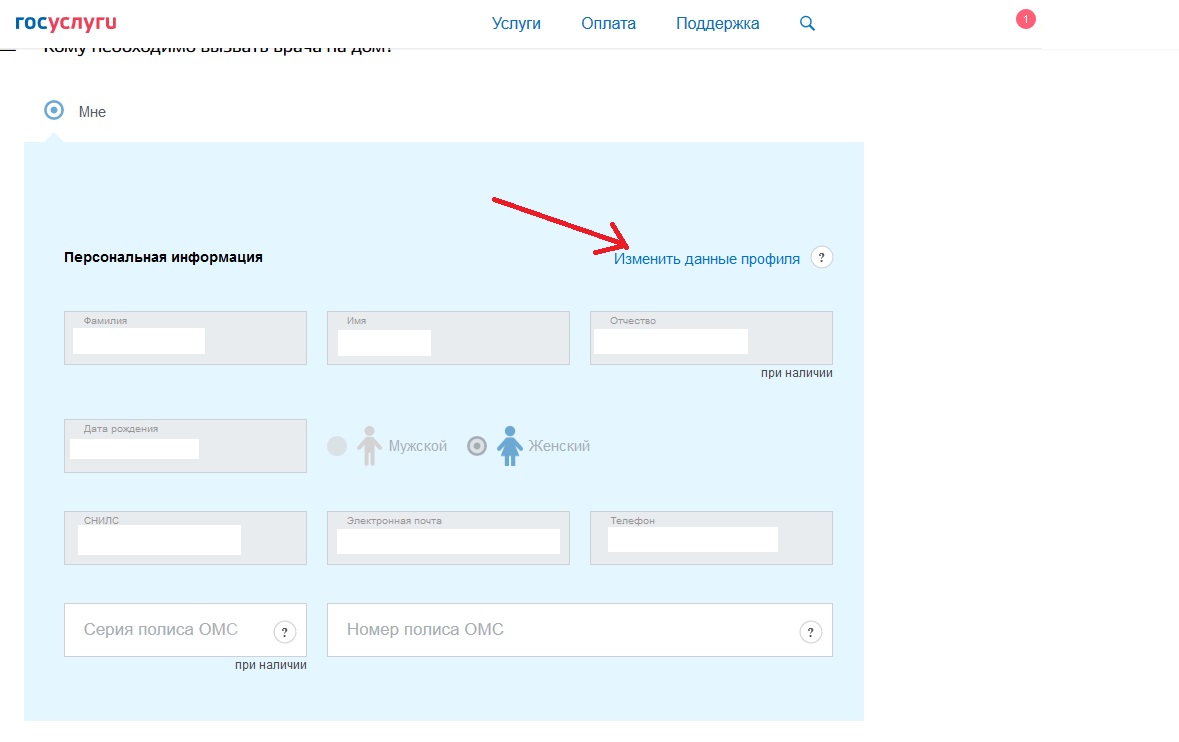The image size is (1179, 742).
Task: Open help icon beside Изменить данные профиля
Action: click(821, 258)
